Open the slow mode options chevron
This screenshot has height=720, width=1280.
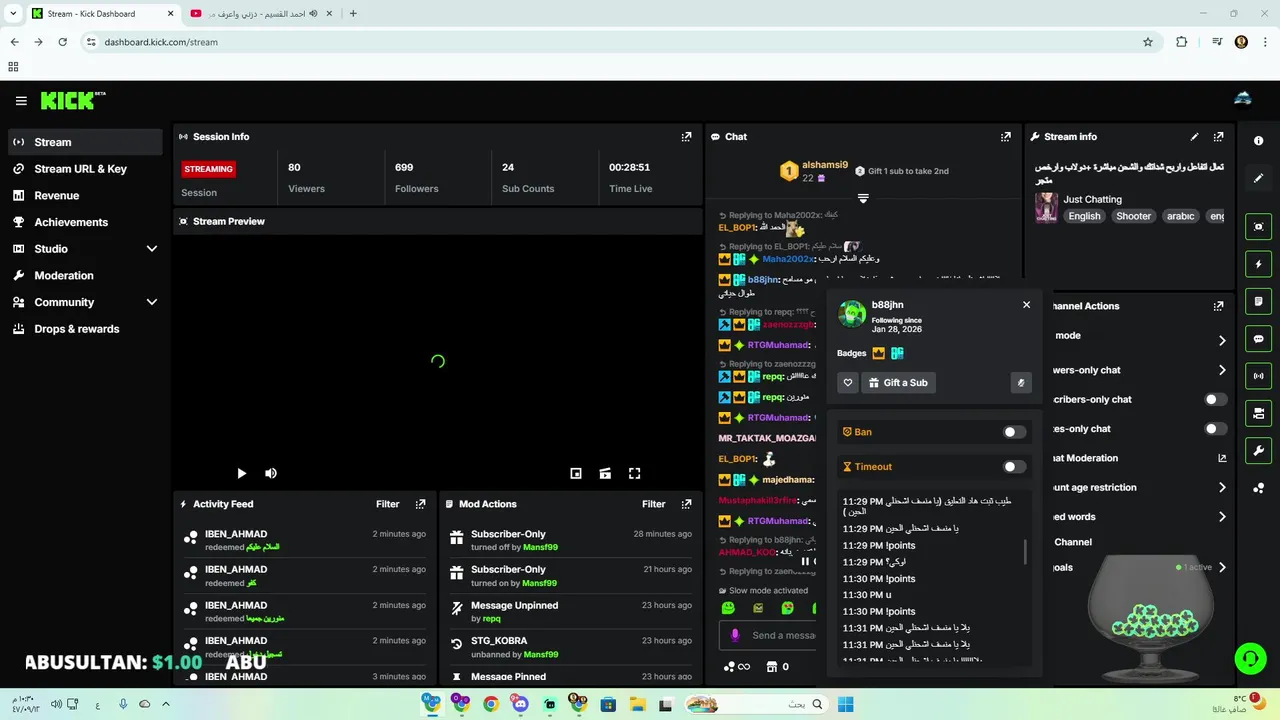[1222, 341]
